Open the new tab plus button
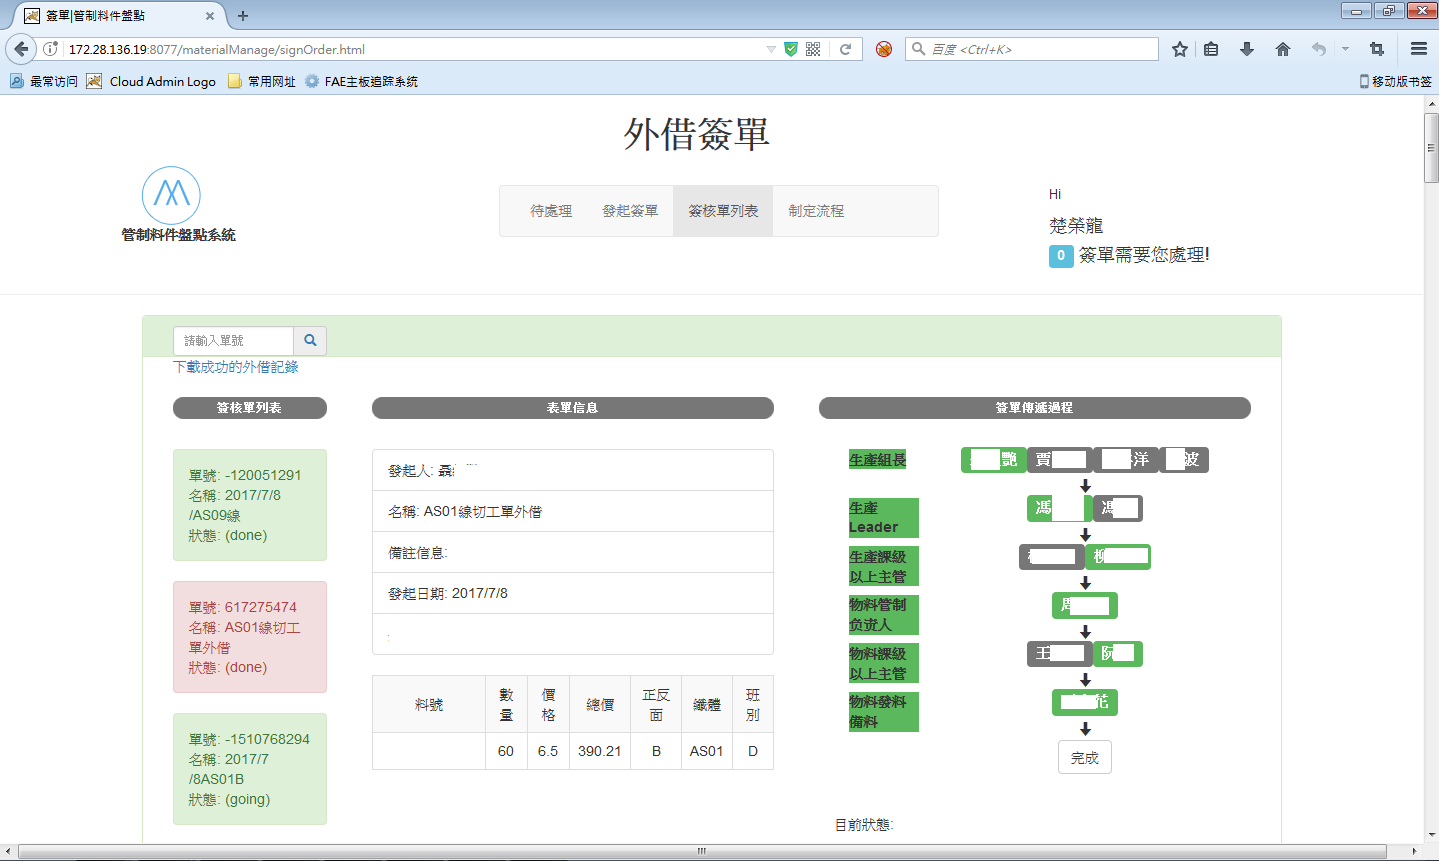The height and width of the screenshot is (861, 1439). [243, 15]
